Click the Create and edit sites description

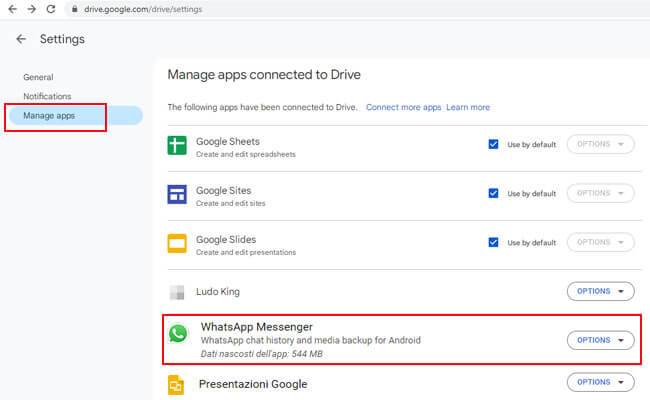(x=230, y=204)
